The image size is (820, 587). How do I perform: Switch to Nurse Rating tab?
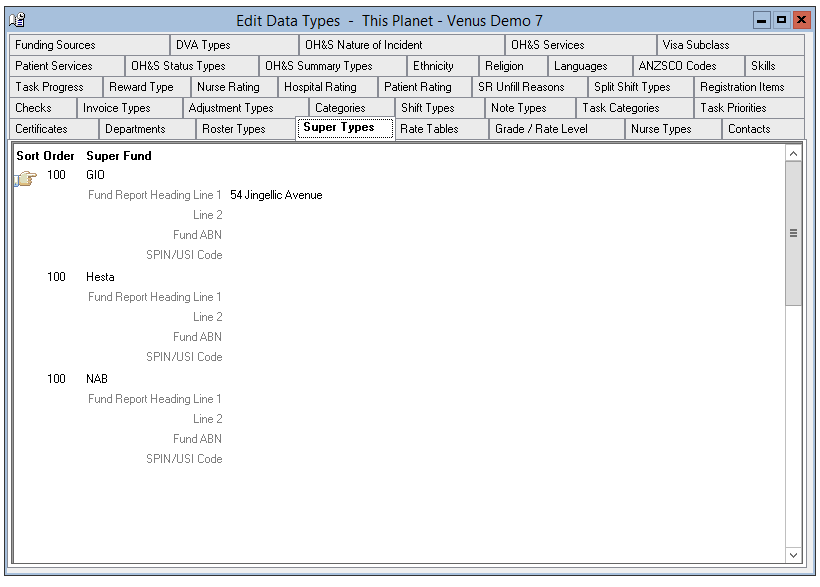pos(234,87)
